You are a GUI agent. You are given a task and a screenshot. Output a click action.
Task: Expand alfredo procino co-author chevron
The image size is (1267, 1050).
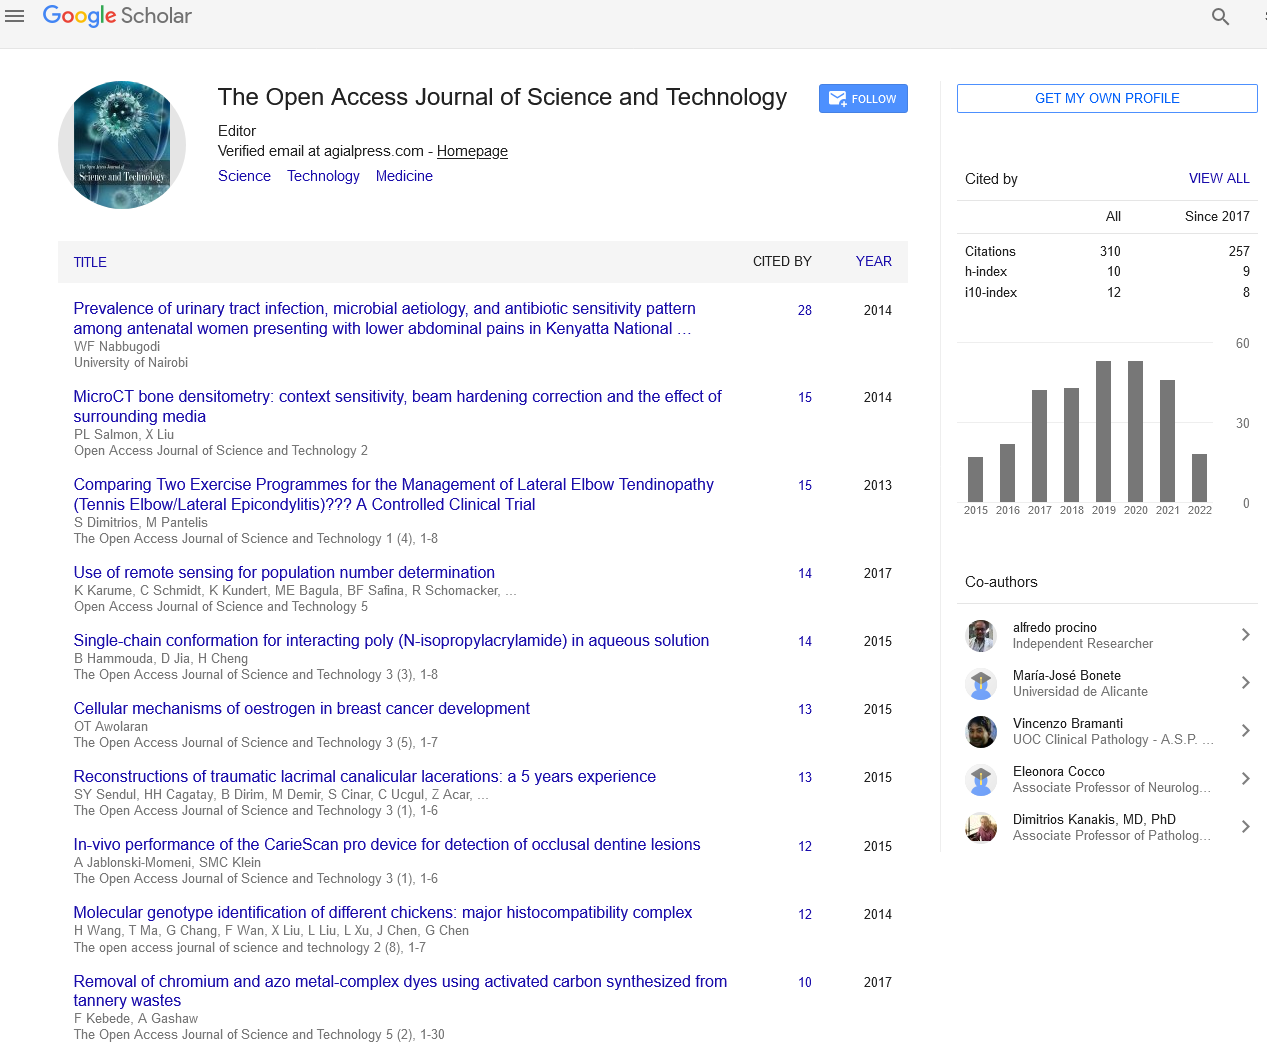coord(1245,635)
